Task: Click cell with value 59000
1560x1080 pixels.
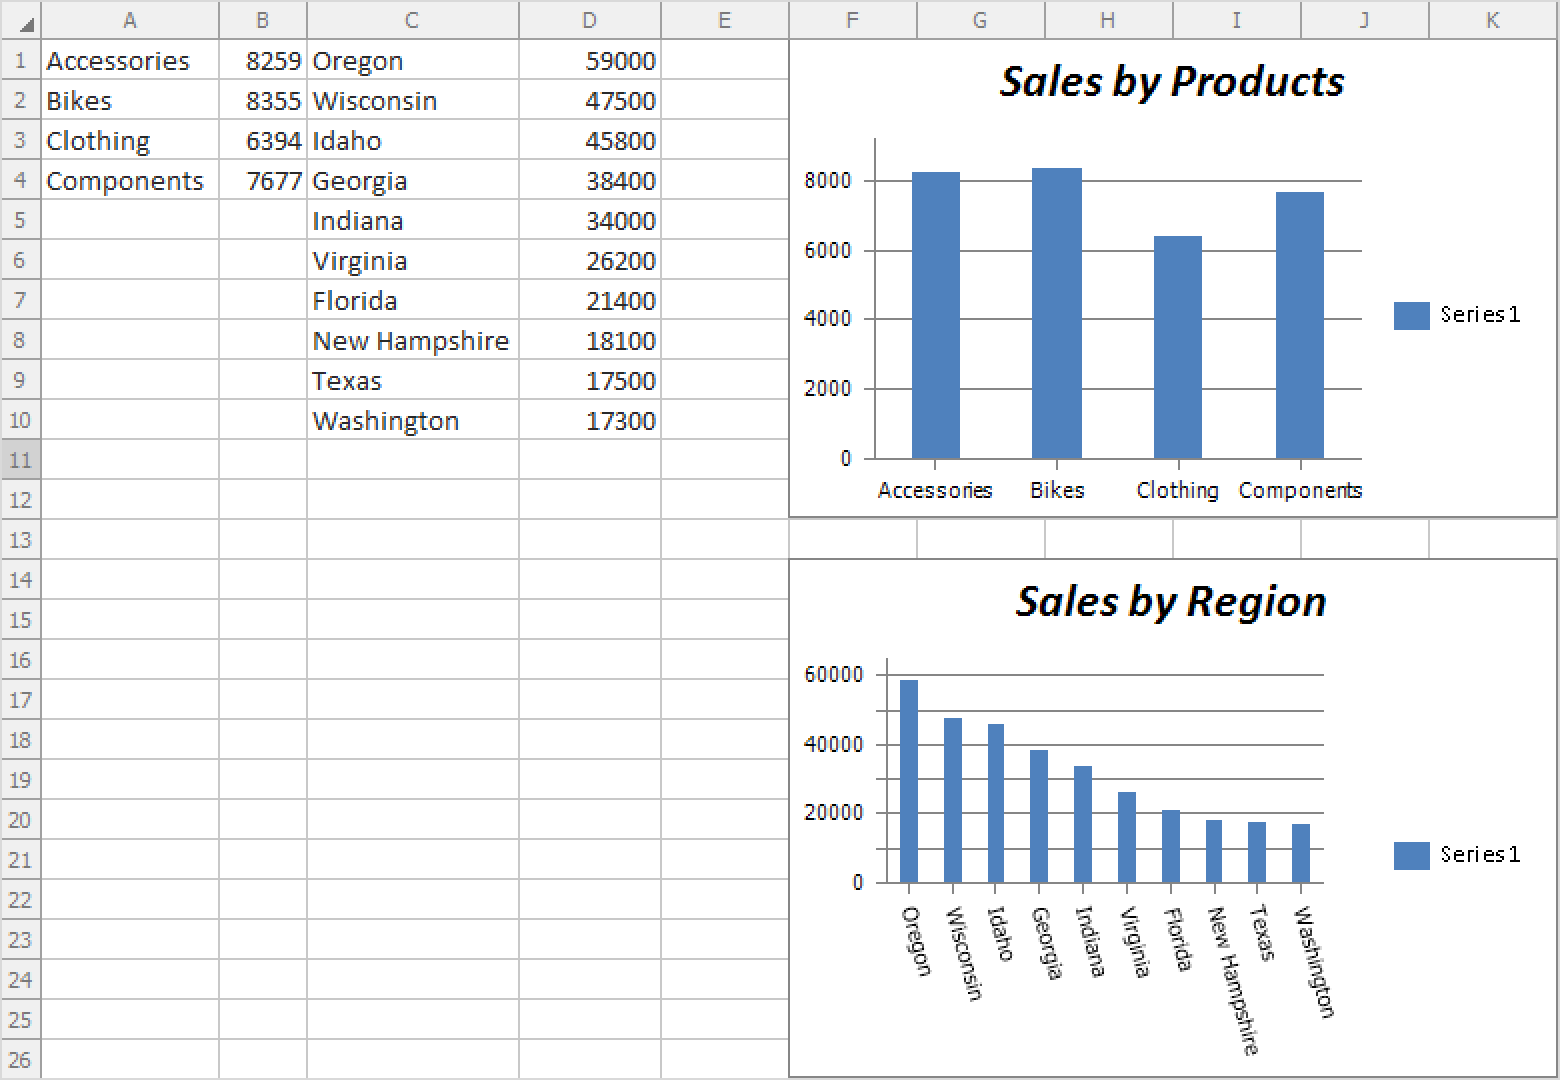Action: click(589, 61)
